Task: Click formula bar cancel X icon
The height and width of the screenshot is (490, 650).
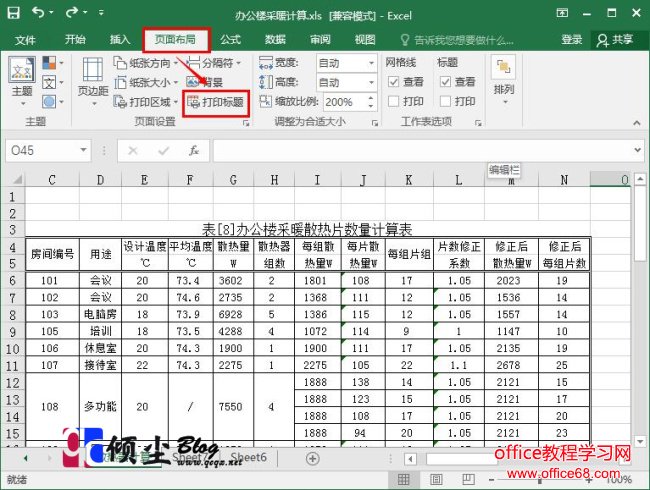Action: 133,150
